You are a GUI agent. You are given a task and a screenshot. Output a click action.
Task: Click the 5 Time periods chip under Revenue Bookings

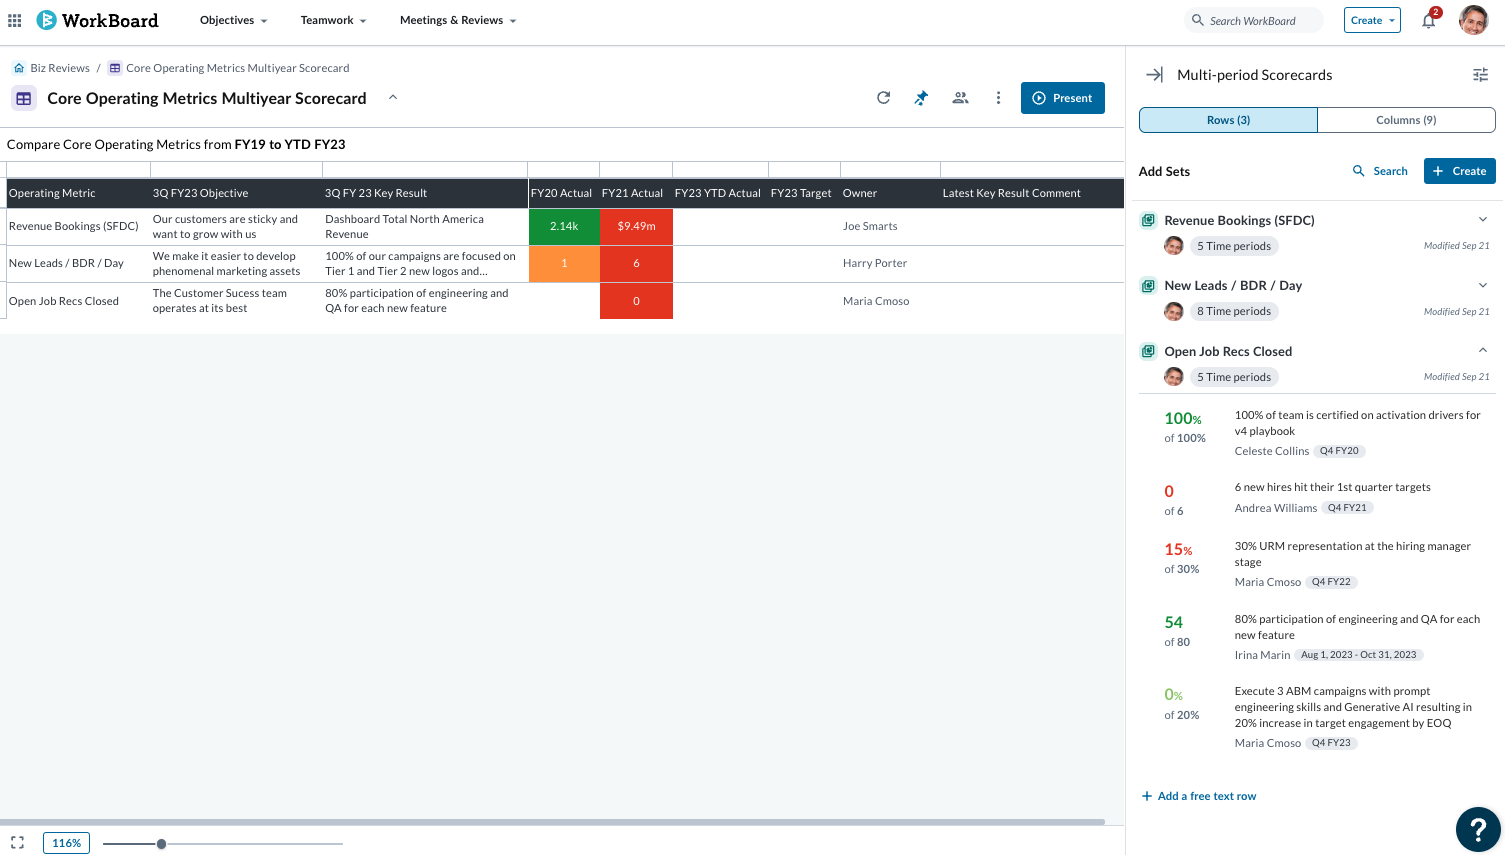click(x=1234, y=246)
